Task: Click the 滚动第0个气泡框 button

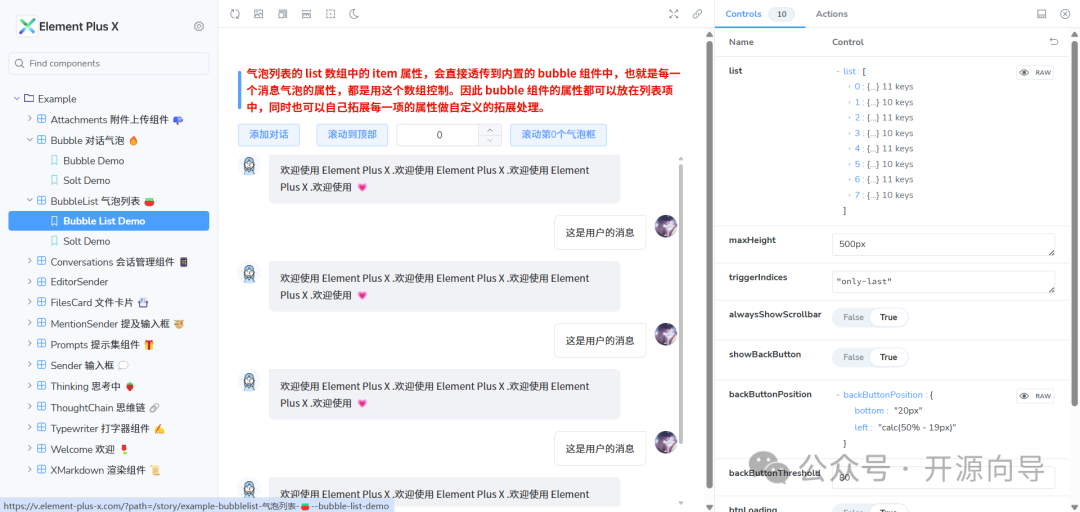Action: coord(558,135)
